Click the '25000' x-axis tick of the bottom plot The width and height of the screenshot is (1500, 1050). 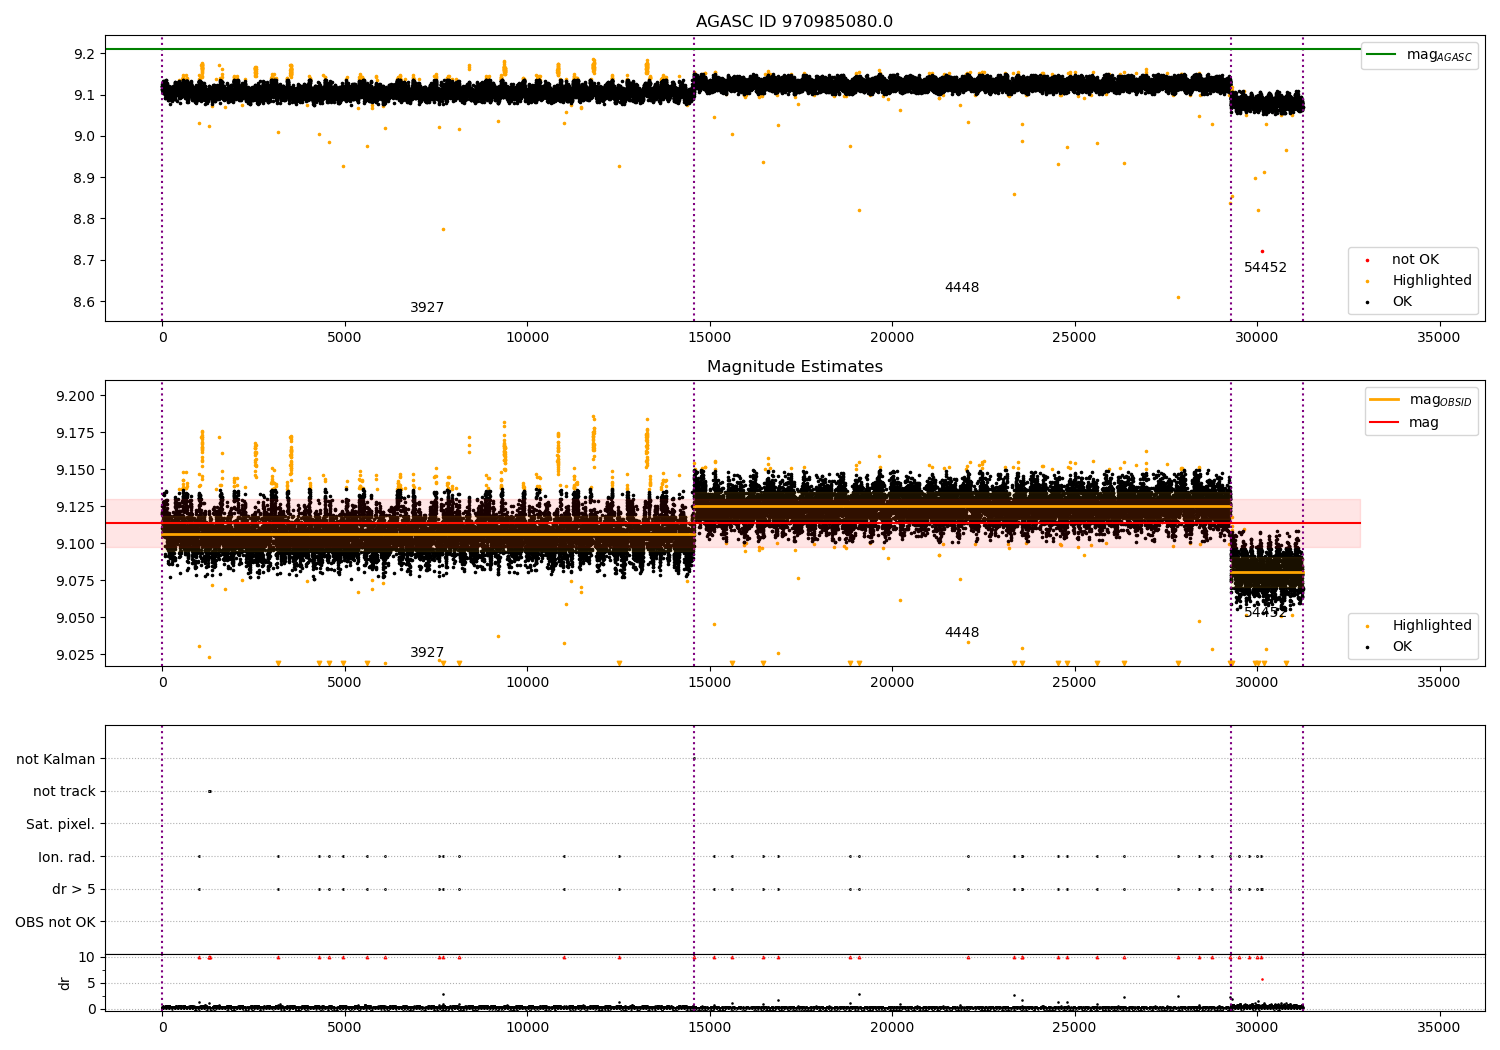click(1075, 1027)
